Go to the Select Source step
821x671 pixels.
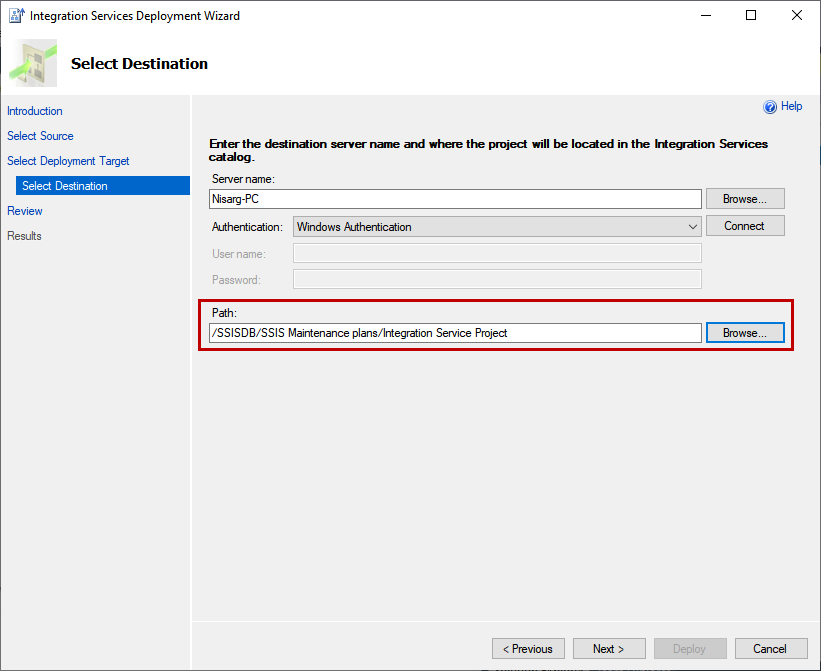(x=40, y=136)
